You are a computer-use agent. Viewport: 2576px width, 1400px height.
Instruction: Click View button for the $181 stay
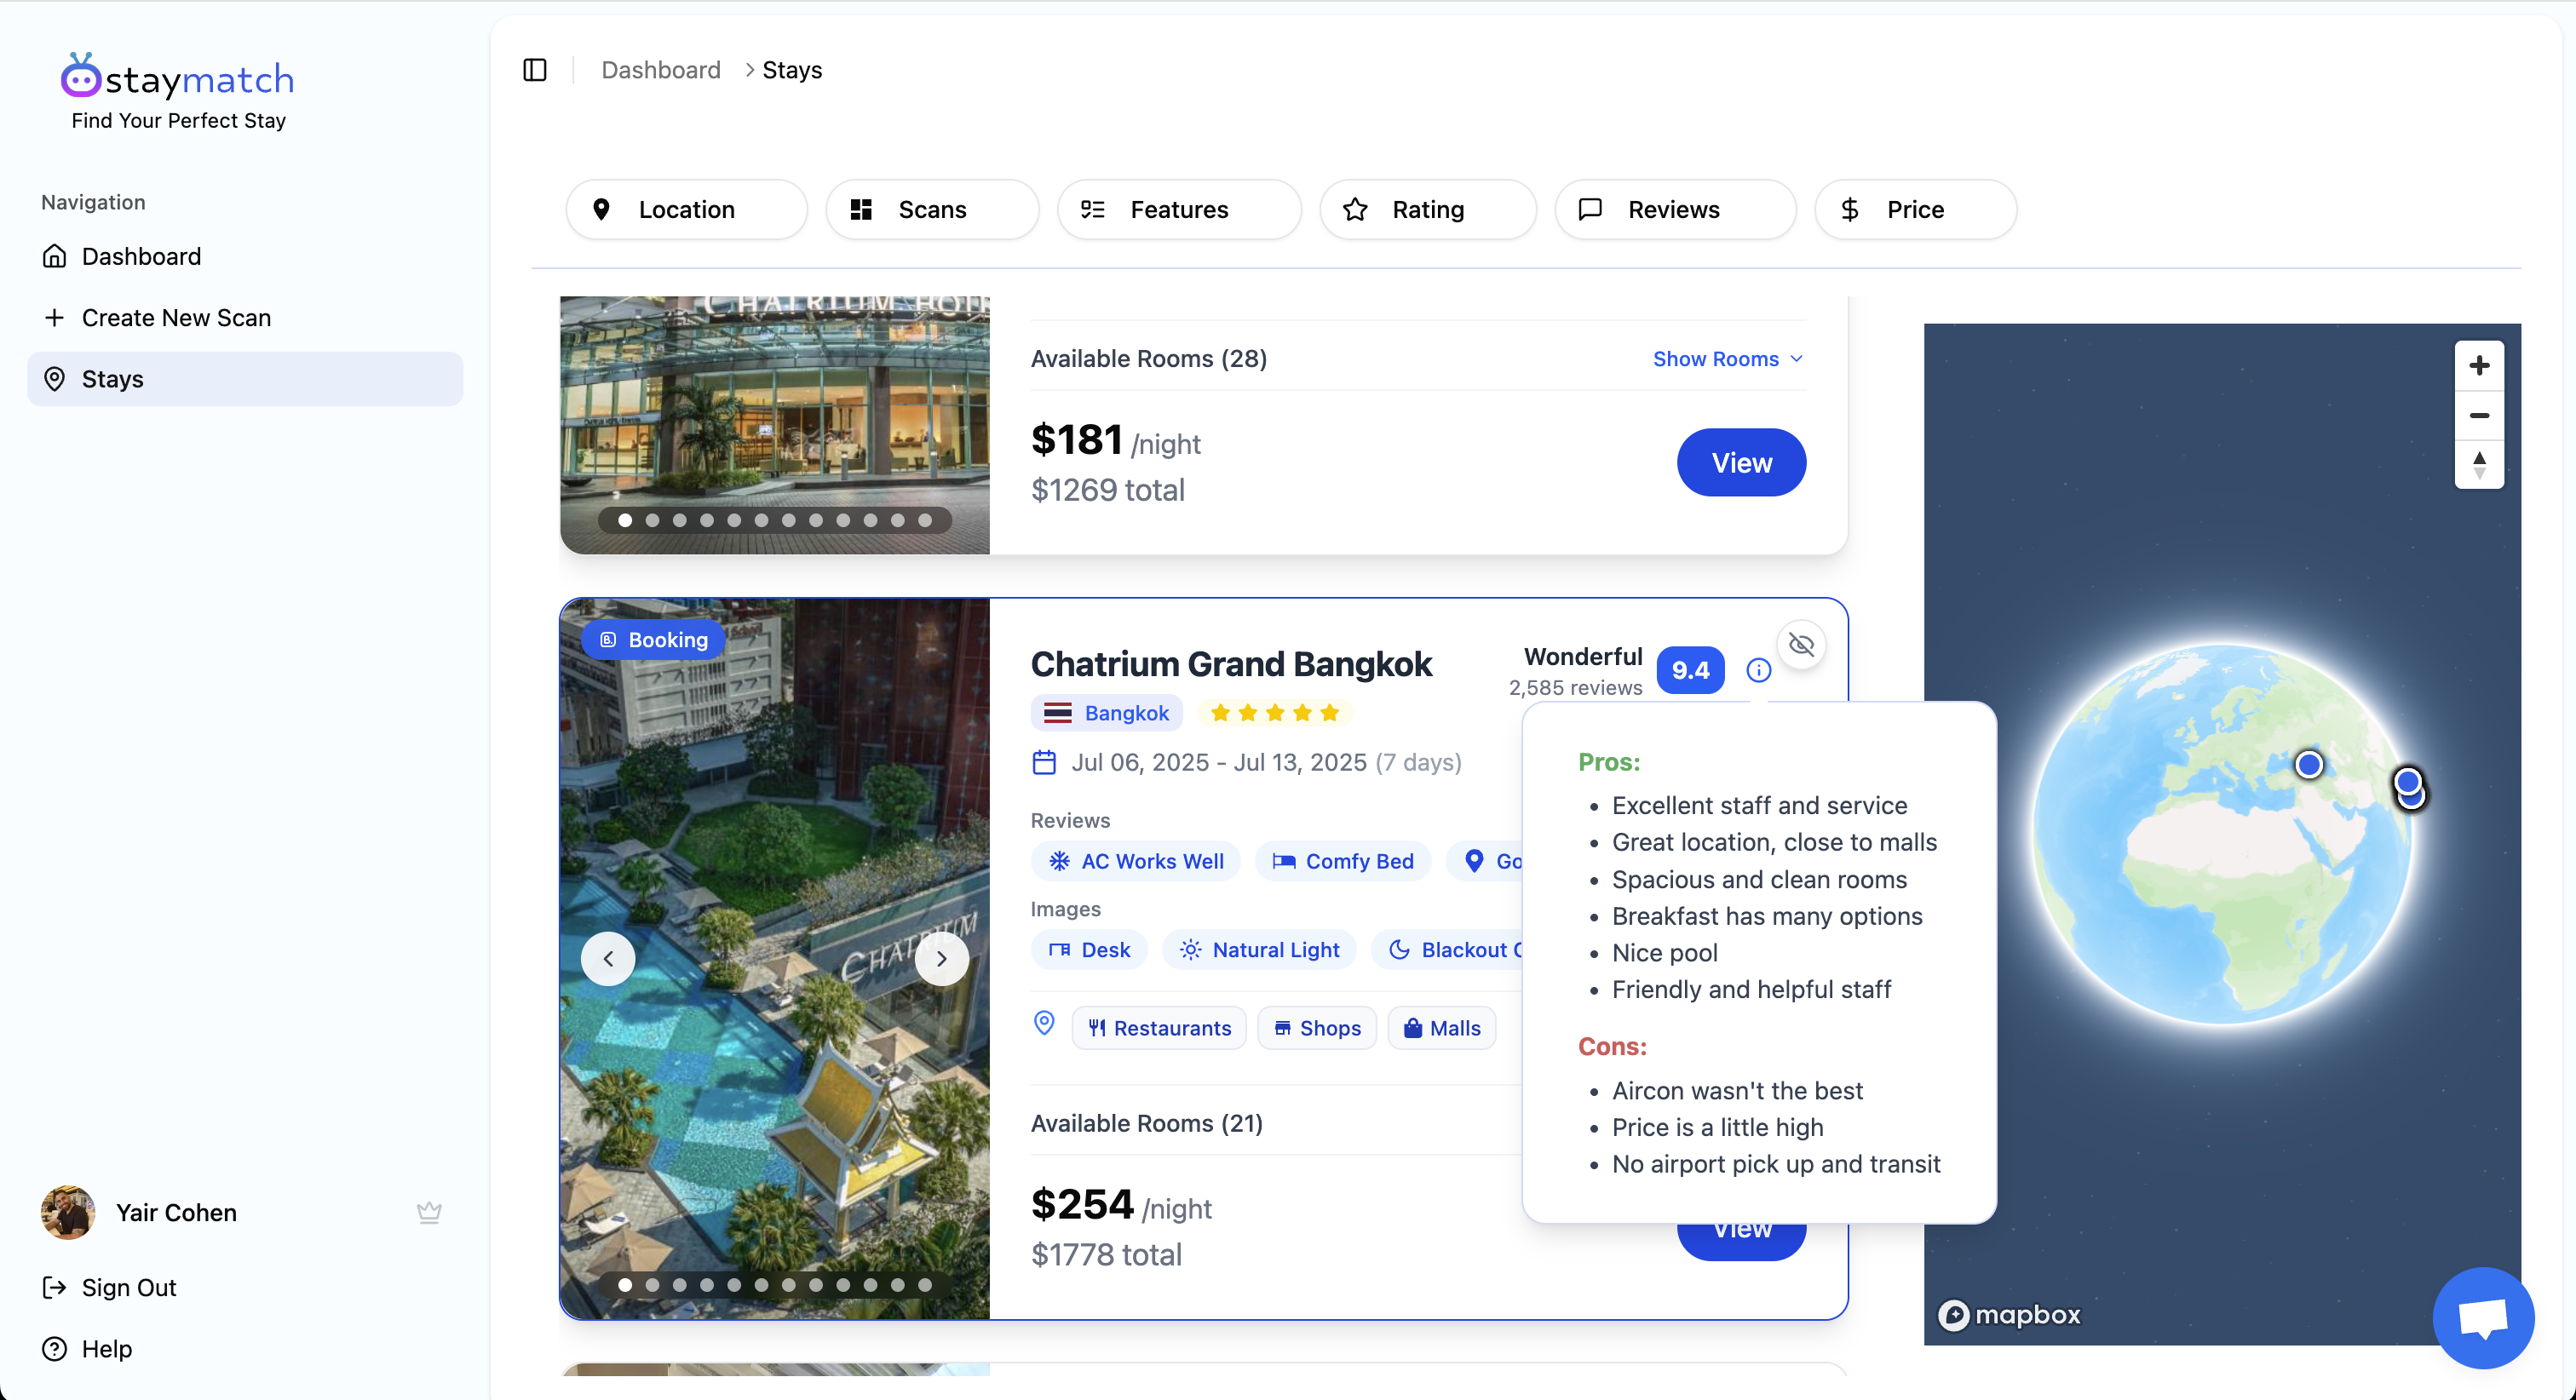(x=1741, y=462)
